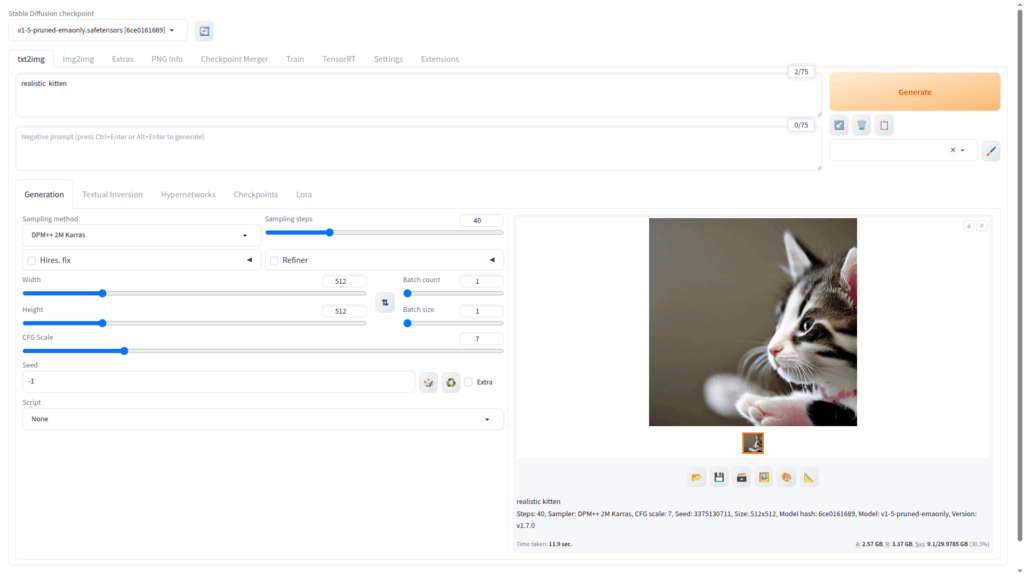Image resolution: width=1024 pixels, height=576 pixels.
Task: Refresh the Stable Diffusion checkpoint list
Action: 204,31
